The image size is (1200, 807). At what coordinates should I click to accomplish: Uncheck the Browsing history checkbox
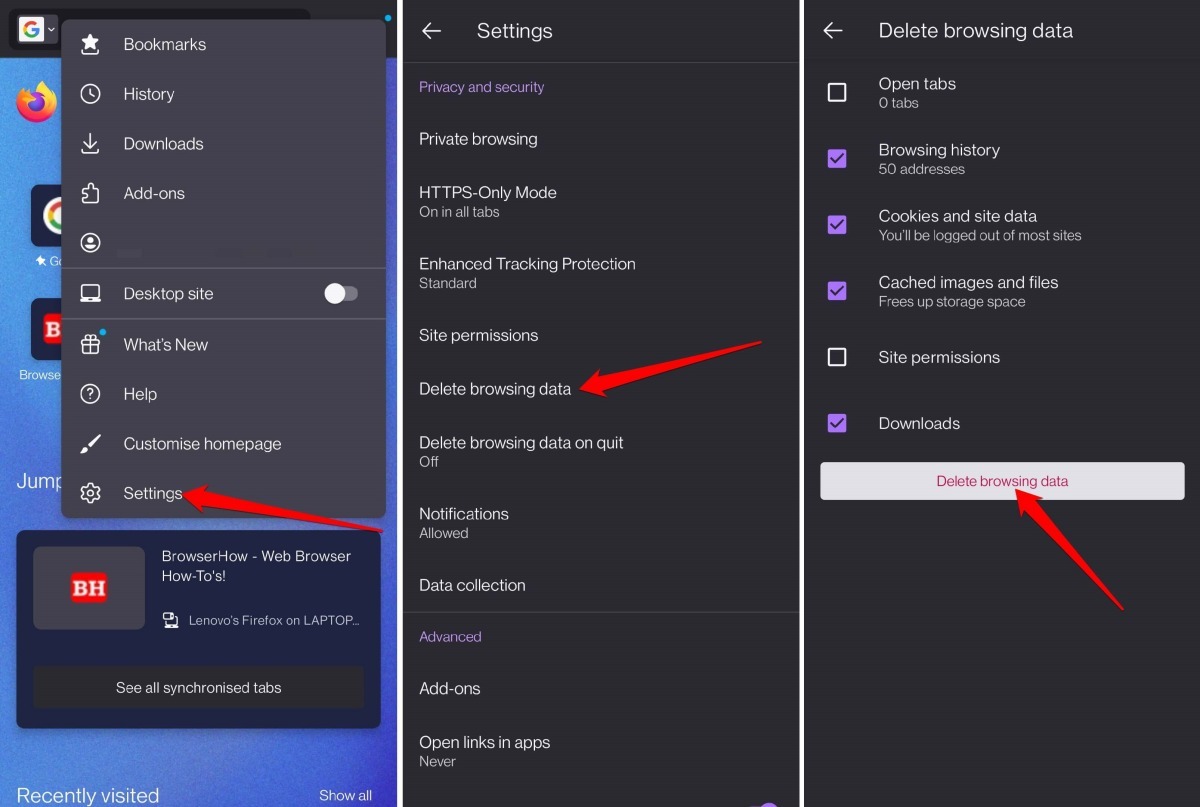[x=836, y=158]
